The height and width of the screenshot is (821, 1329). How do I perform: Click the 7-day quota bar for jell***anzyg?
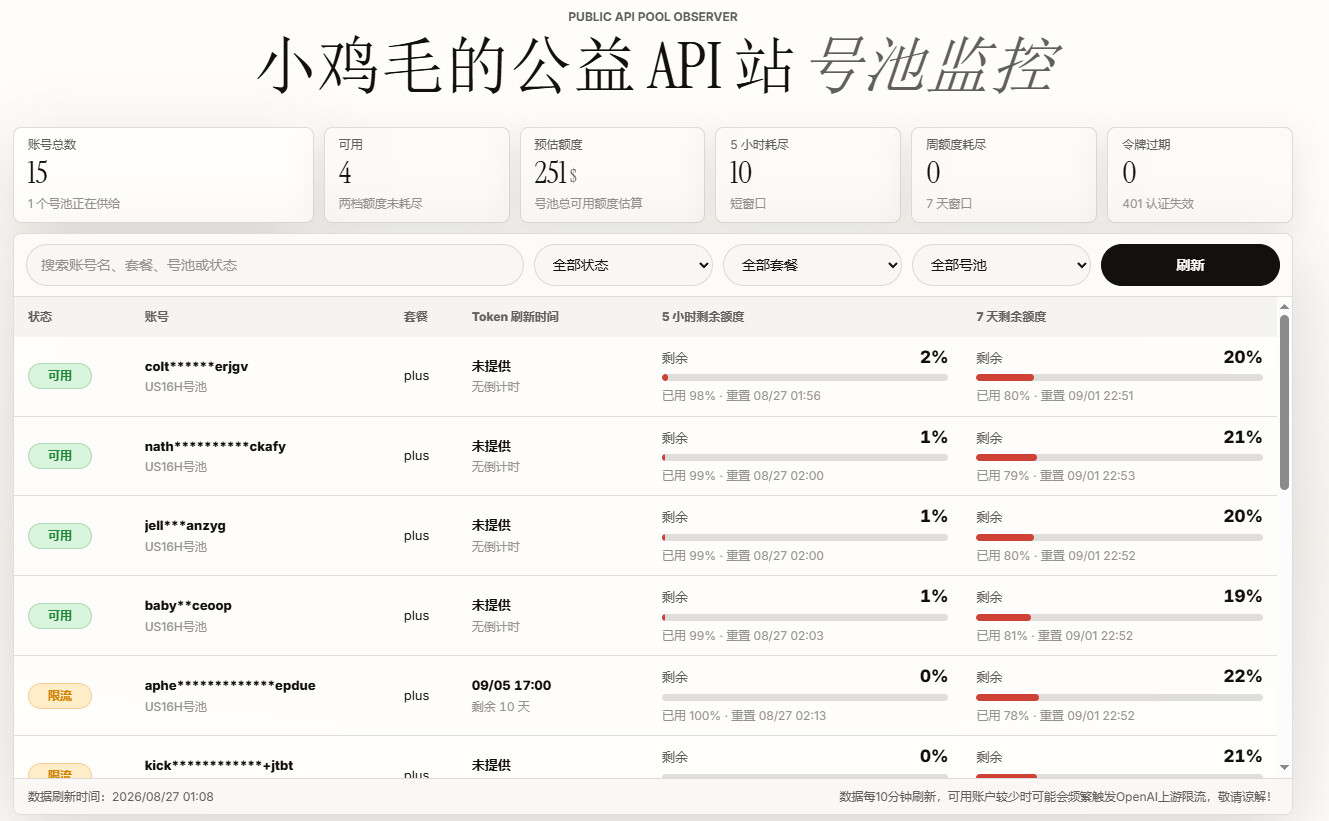click(x=1119, y=537)
